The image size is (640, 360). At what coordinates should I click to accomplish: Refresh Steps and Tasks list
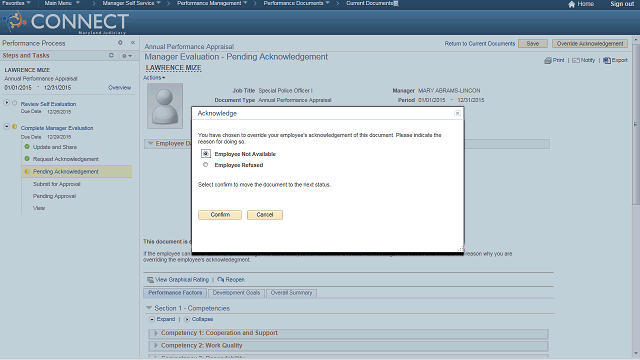pyautogui.click(x=111, y=55)
